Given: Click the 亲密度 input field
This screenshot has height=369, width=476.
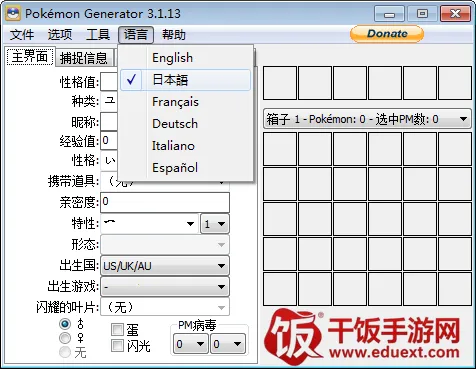Looking at the screenshot, I should click(165, 202).
